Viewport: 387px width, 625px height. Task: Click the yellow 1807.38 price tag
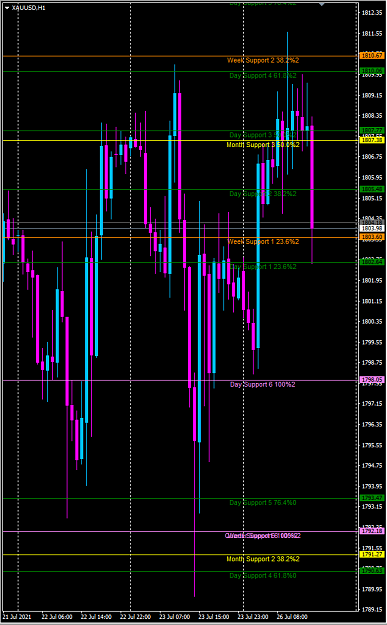(372, 140)
